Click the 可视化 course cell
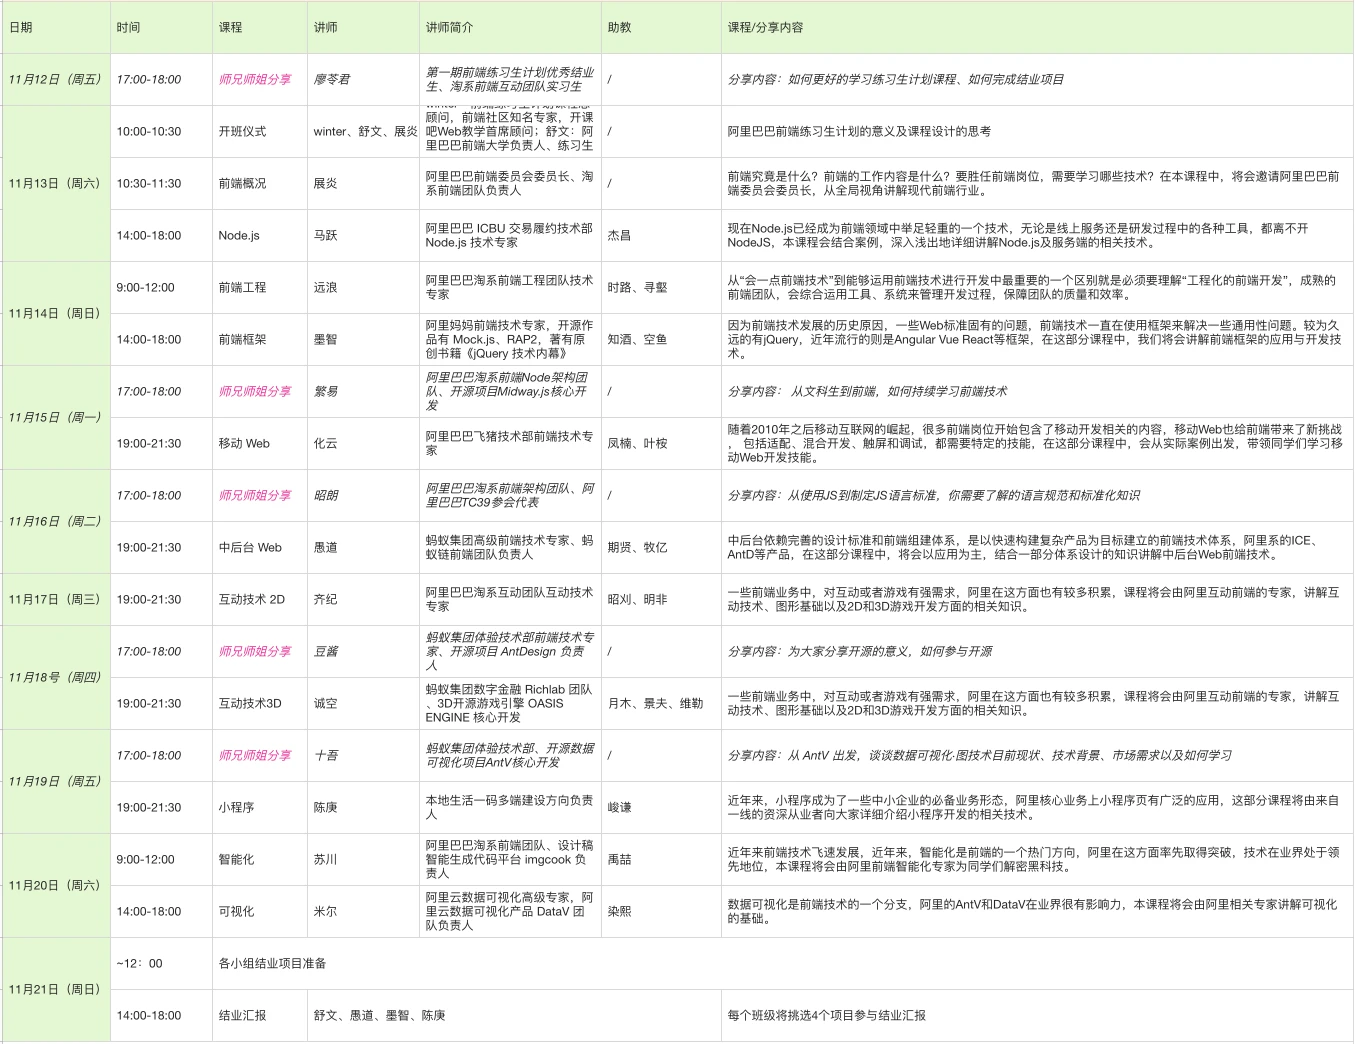 [x=236, y=912]
